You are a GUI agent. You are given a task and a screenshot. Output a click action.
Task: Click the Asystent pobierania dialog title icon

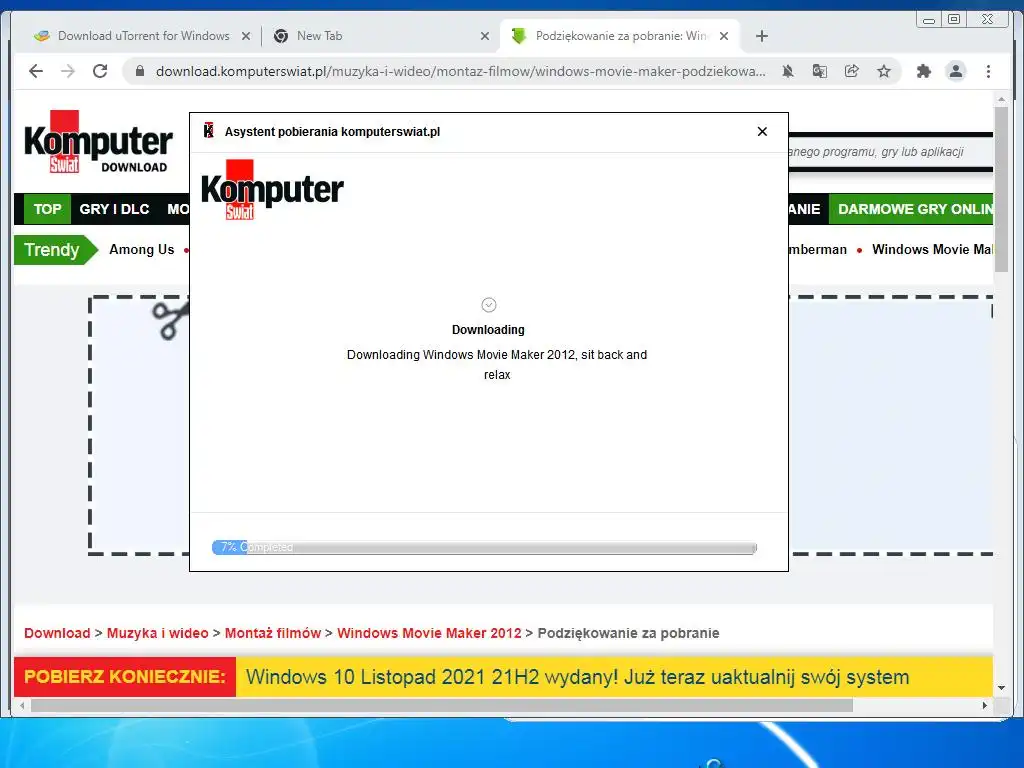208,131
